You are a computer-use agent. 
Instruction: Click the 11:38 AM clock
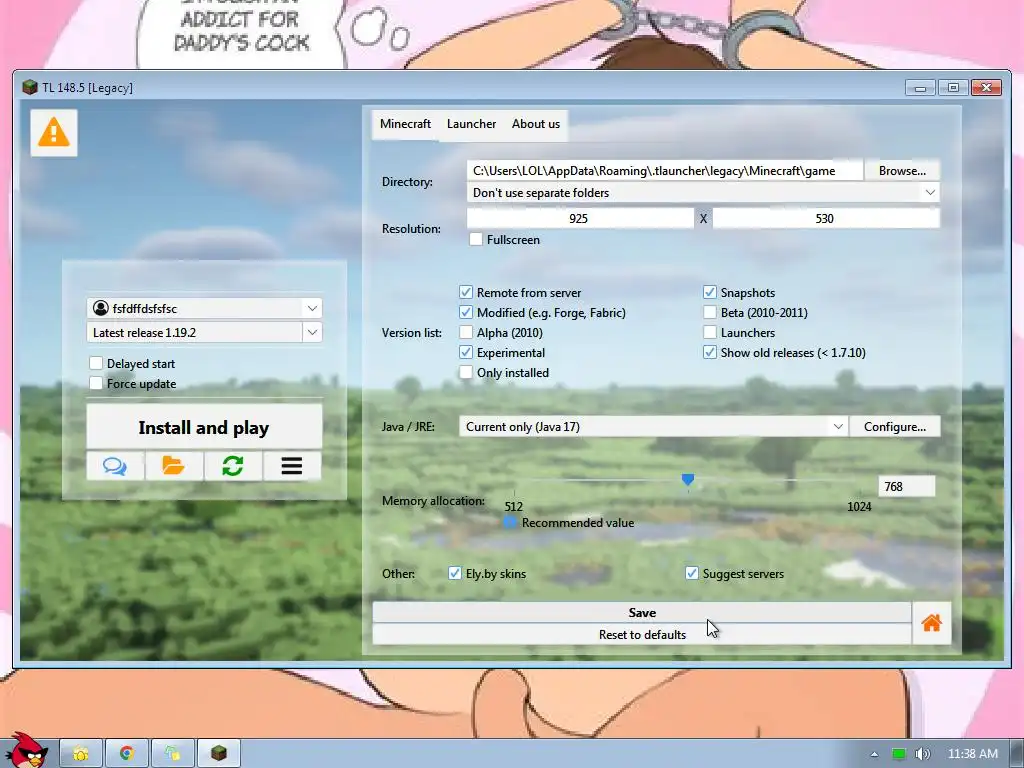(x=972, y=754)
